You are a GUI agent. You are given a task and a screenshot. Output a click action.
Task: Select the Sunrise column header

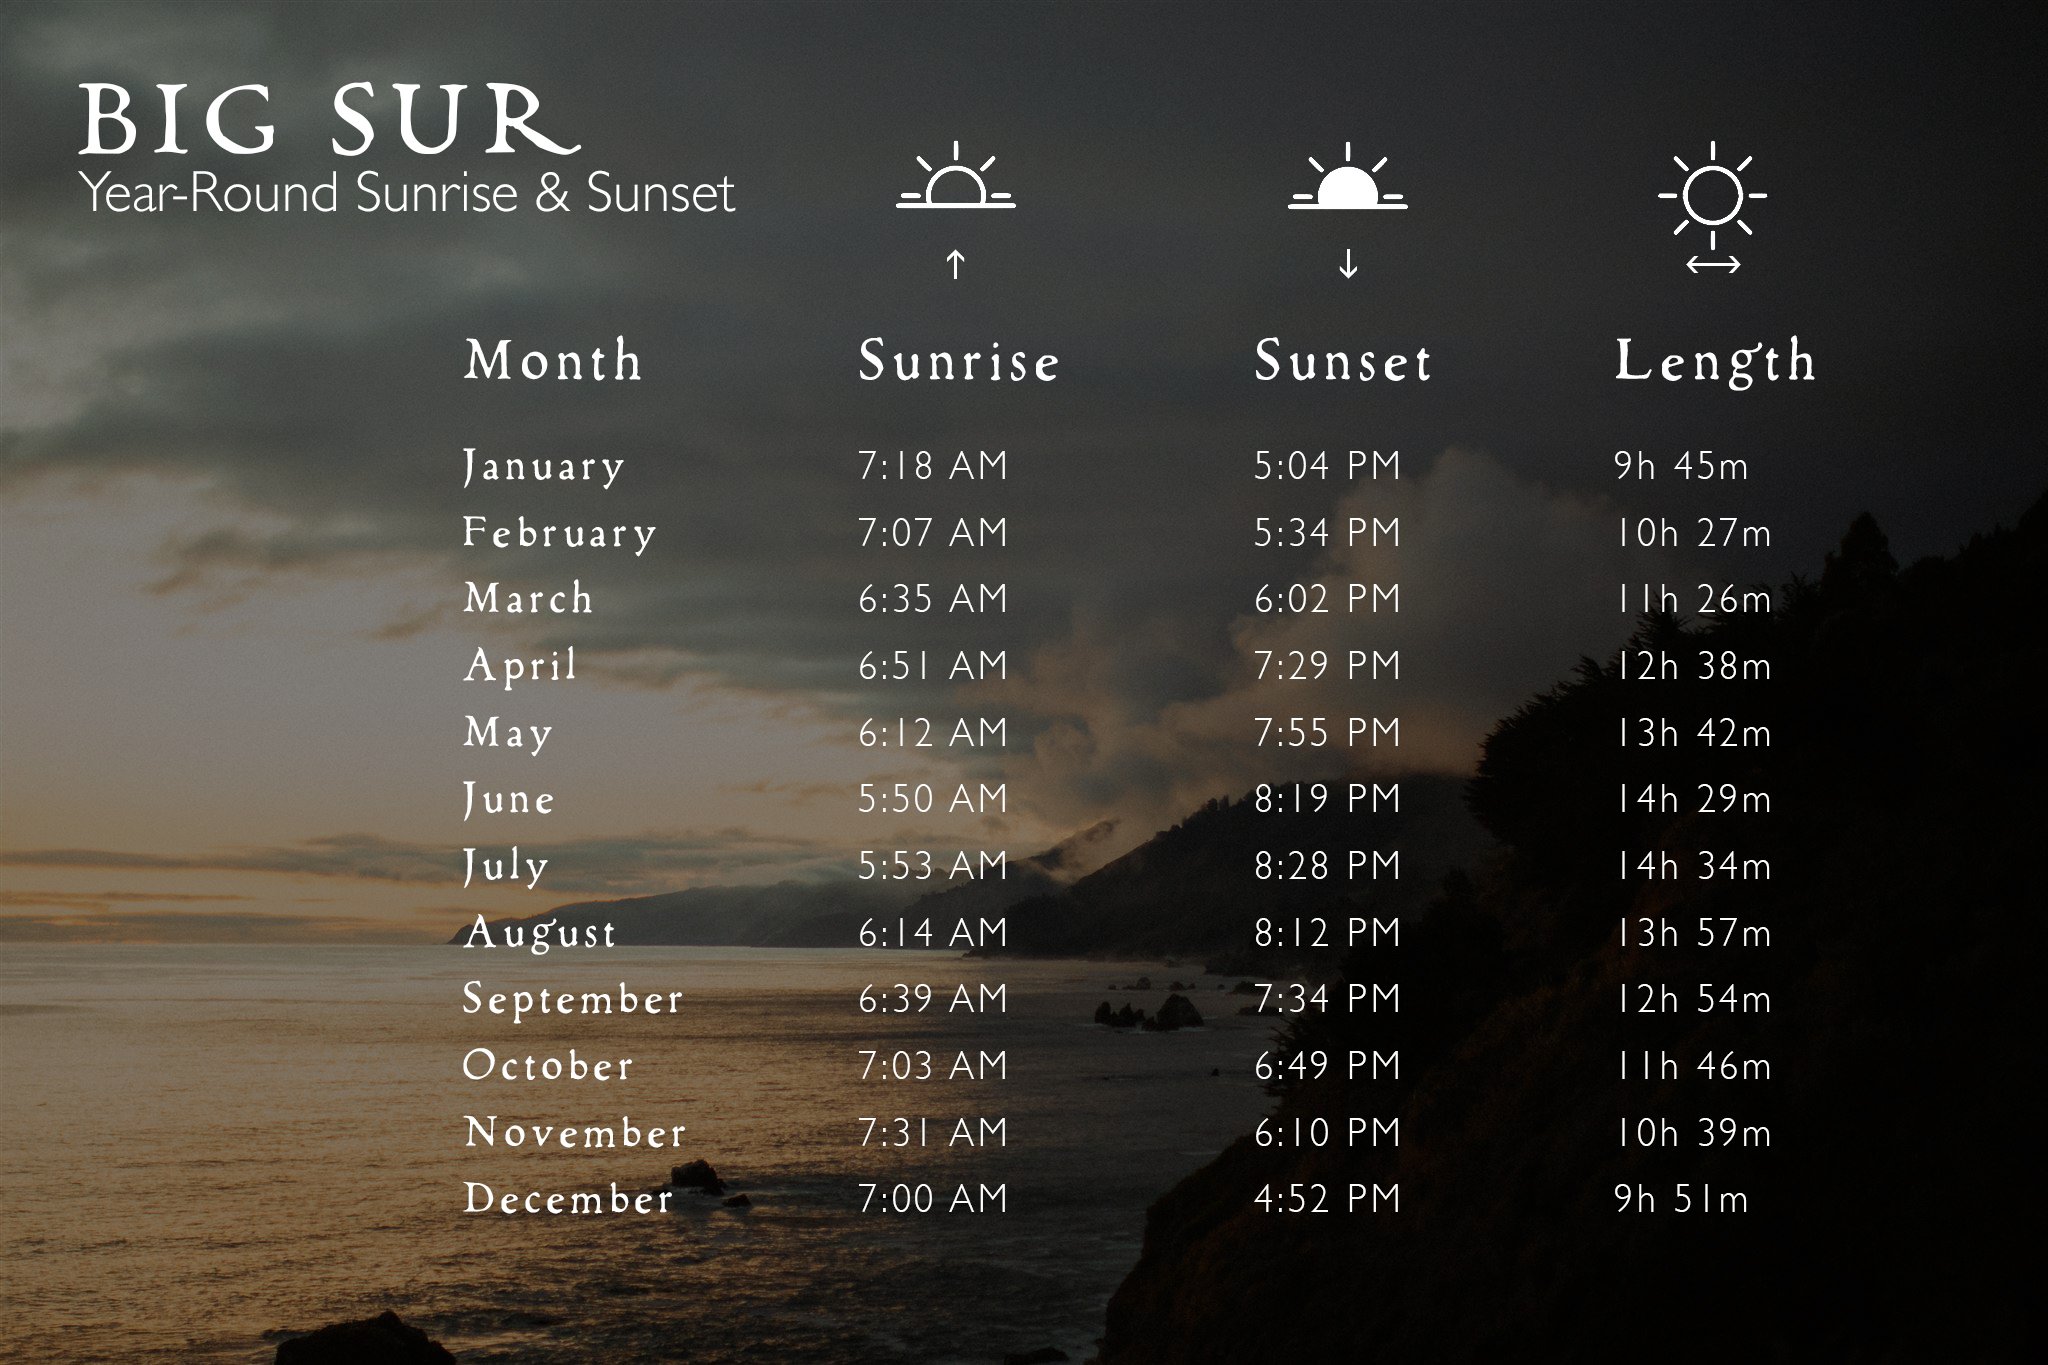click(x=958, y=360)
